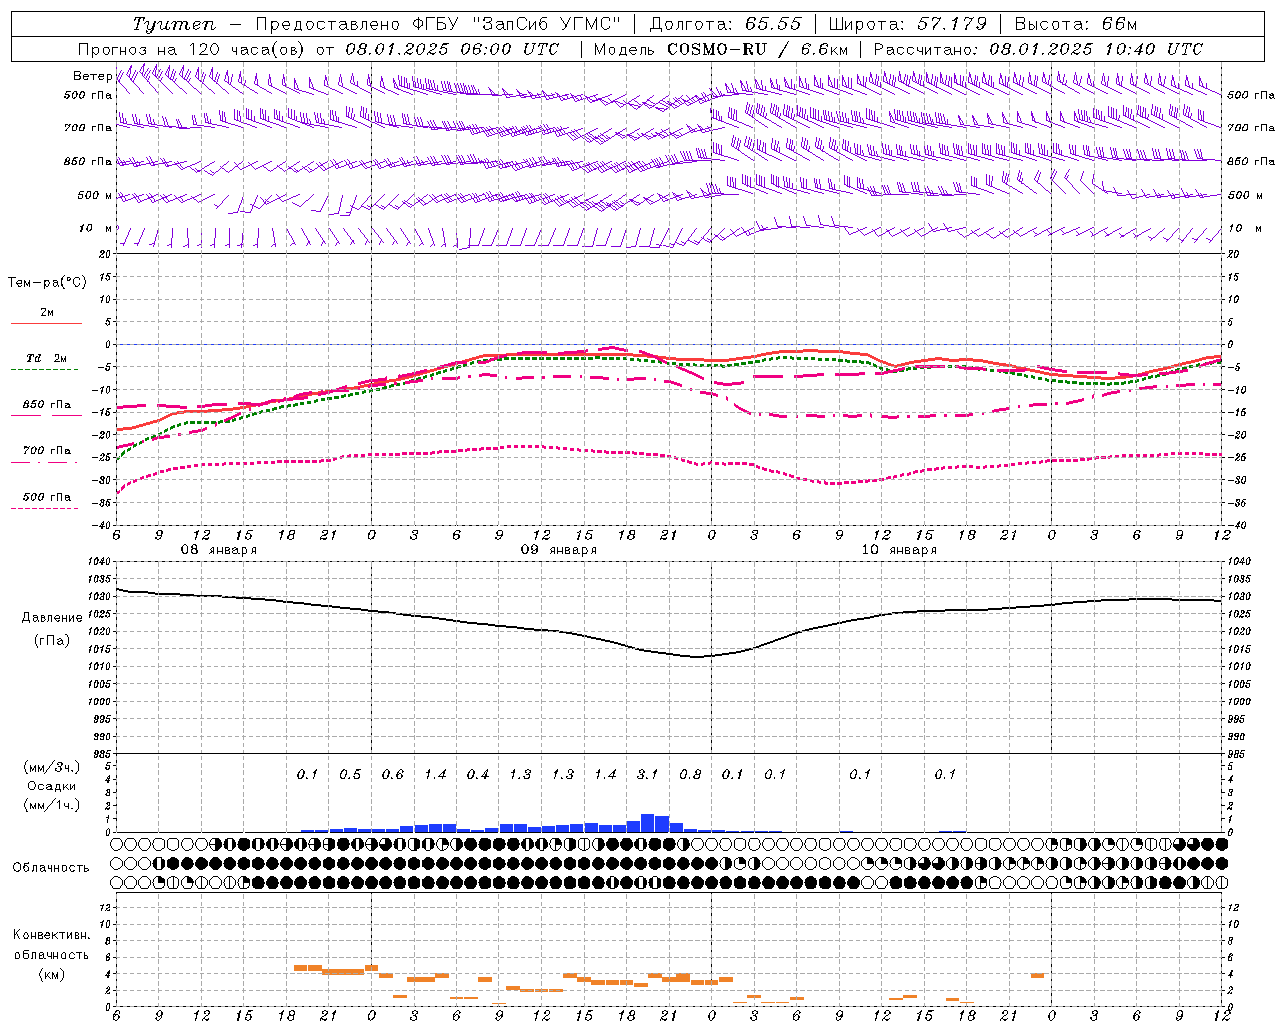Click the "Рассчитано: 08.01.2025 10:40 UTC" timestamp
The image size is (1280, 1024).
point(1038,49)
